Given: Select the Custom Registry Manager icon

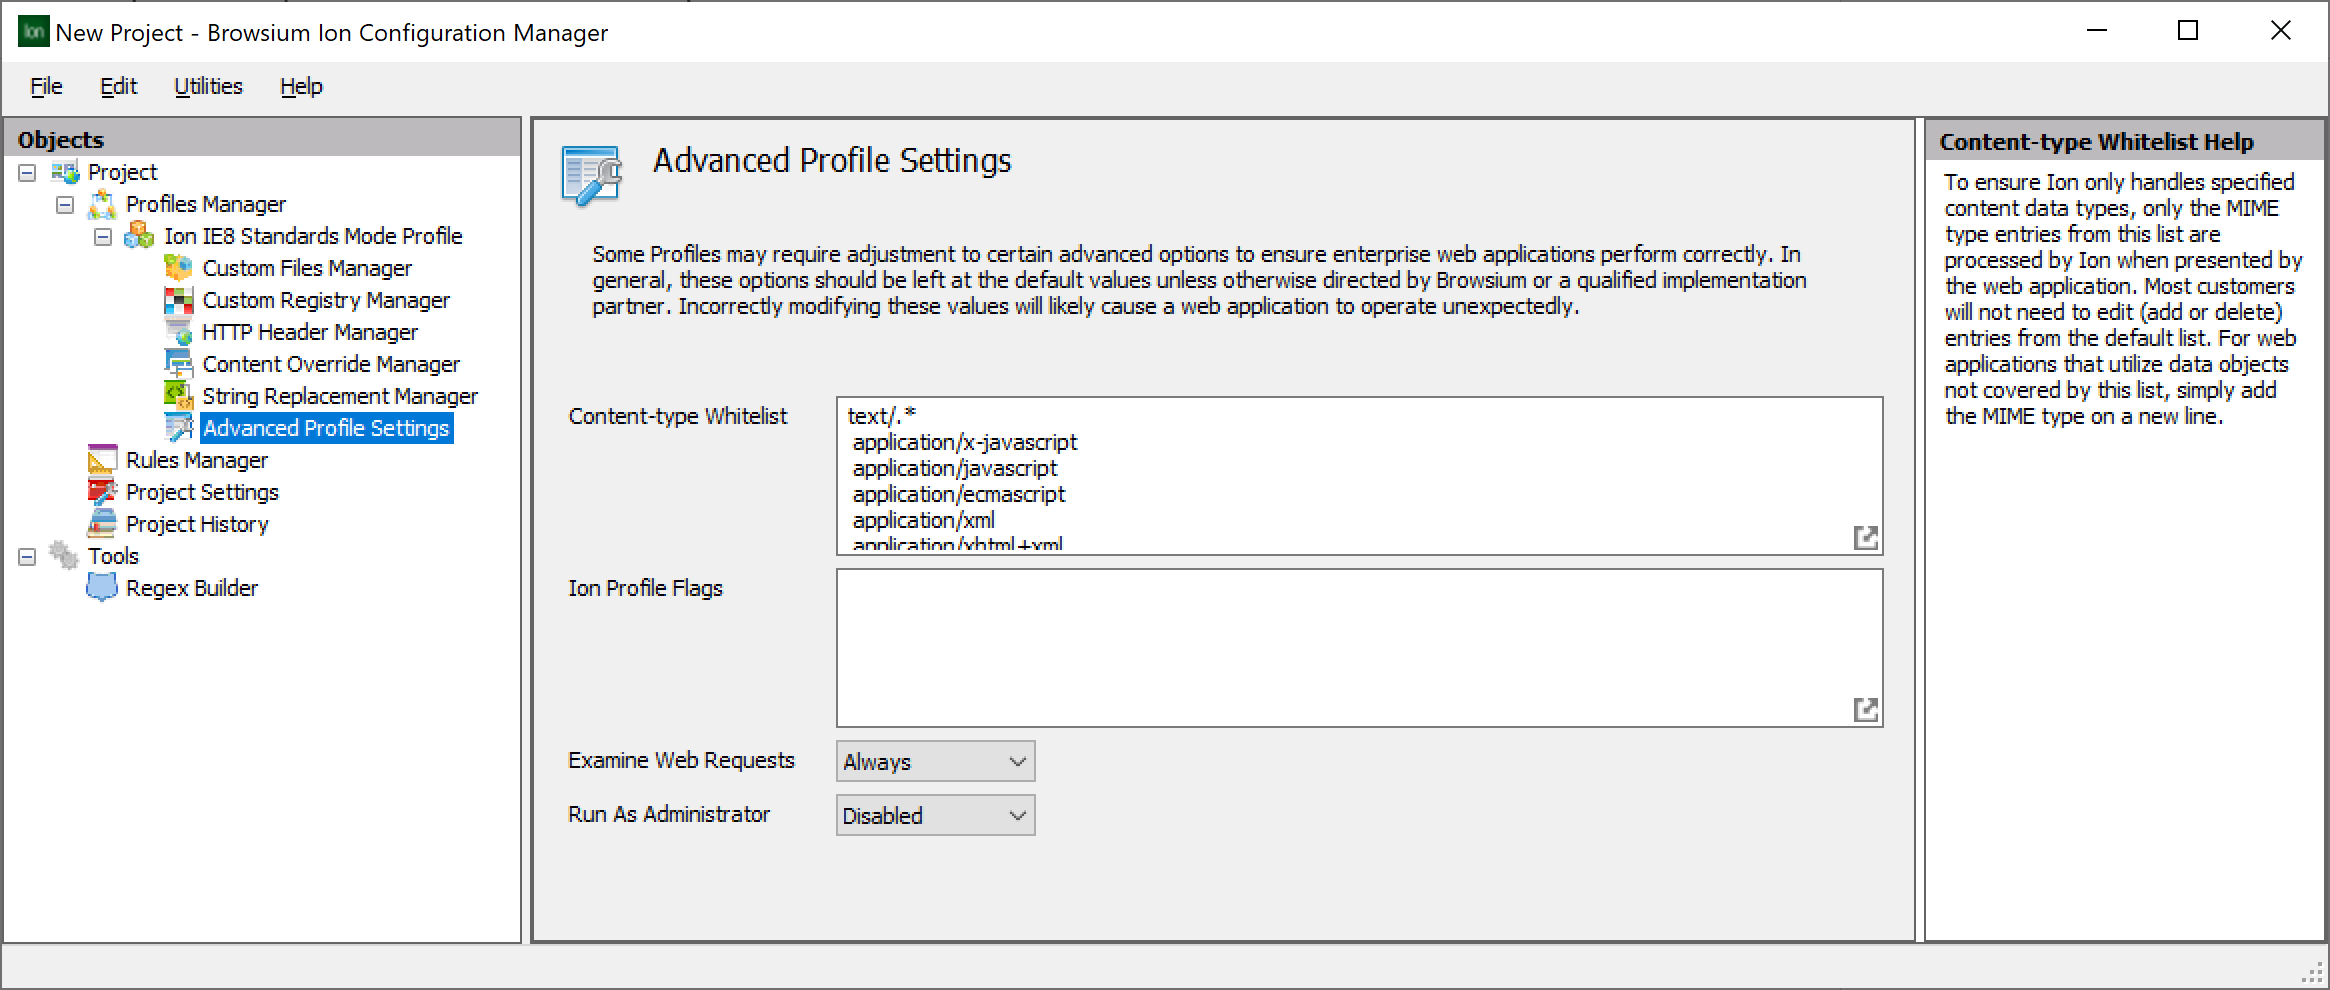Looking at the screenshot, I should point(181,300).
